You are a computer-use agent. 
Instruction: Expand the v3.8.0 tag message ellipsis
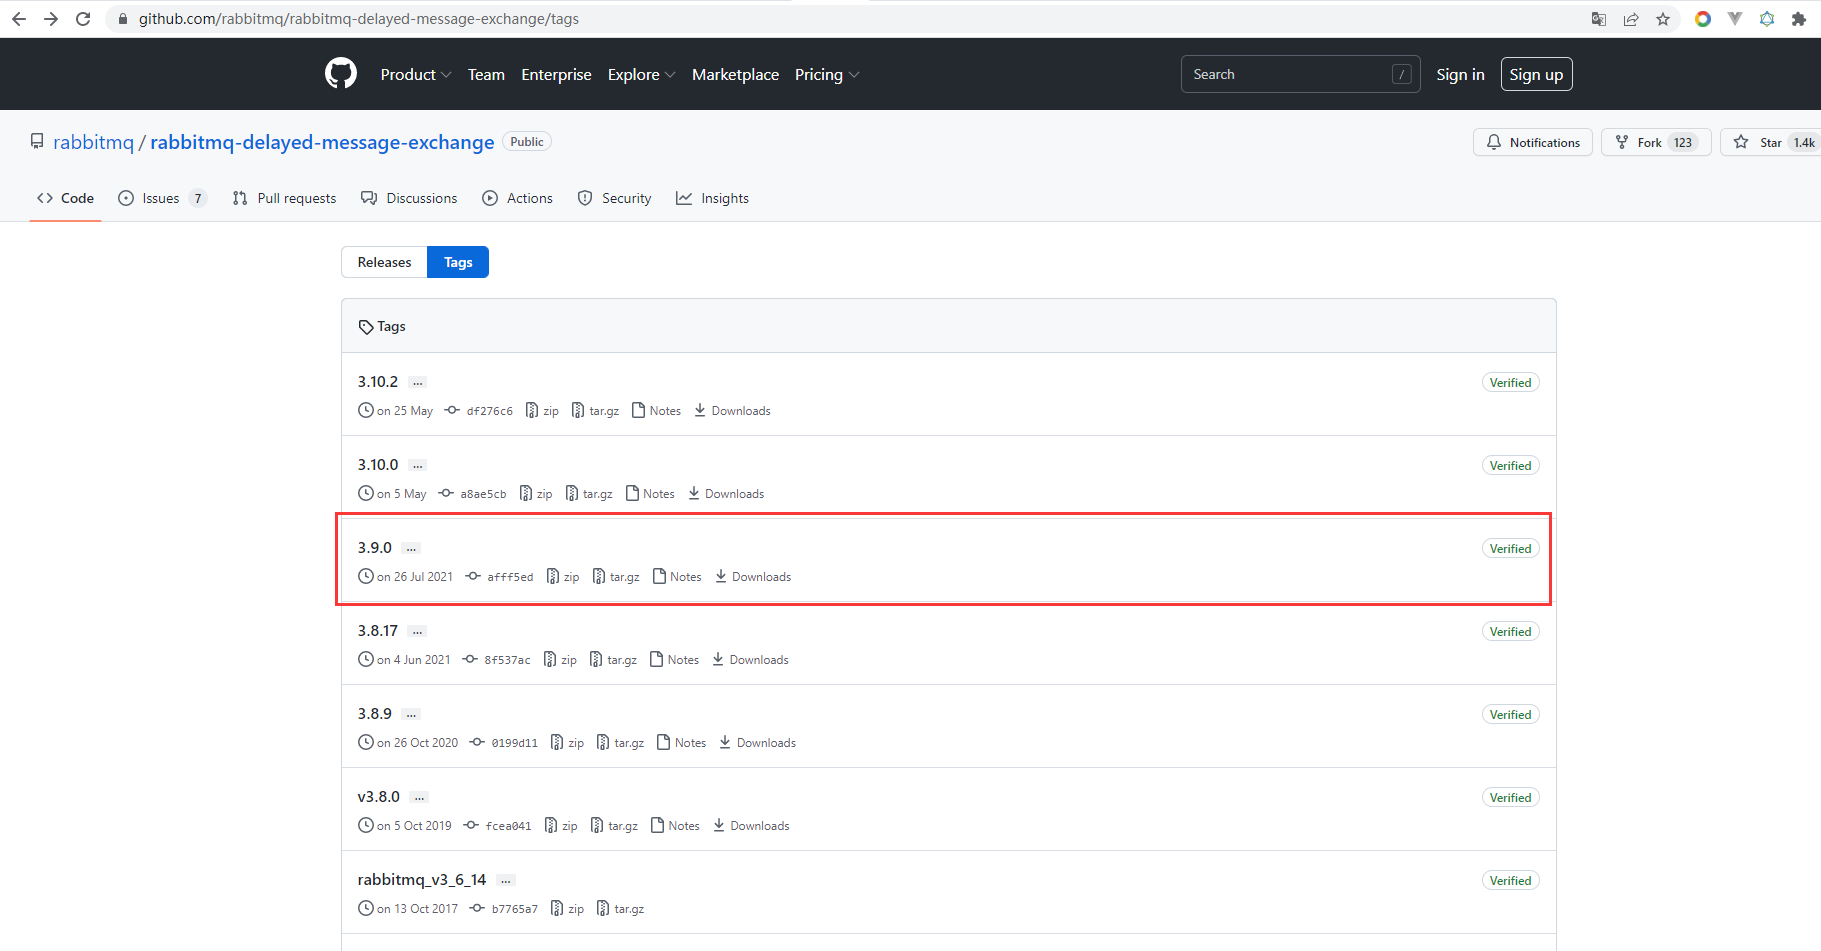coord(419,798)
